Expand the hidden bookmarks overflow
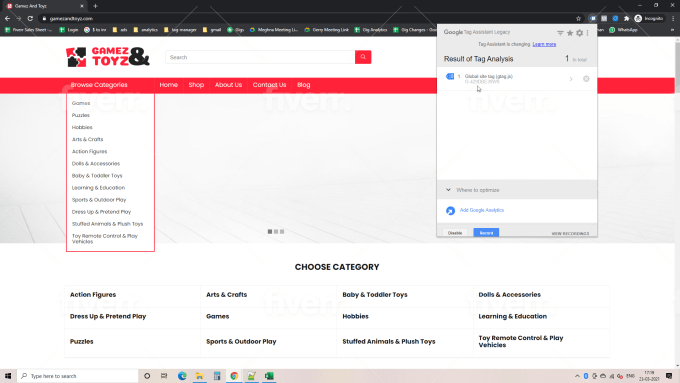Image resolution: width=680 pixels, height=383 pixels. [x=673, y=30]
